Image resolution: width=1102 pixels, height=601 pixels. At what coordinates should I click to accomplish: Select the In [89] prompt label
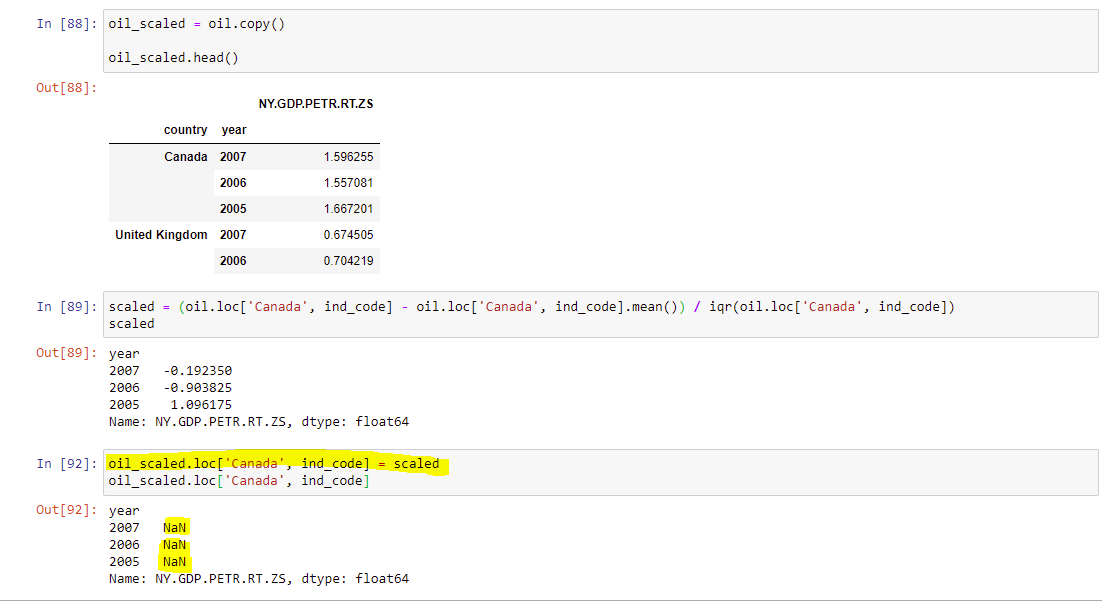pyautogui.click(x=66, y=306)
